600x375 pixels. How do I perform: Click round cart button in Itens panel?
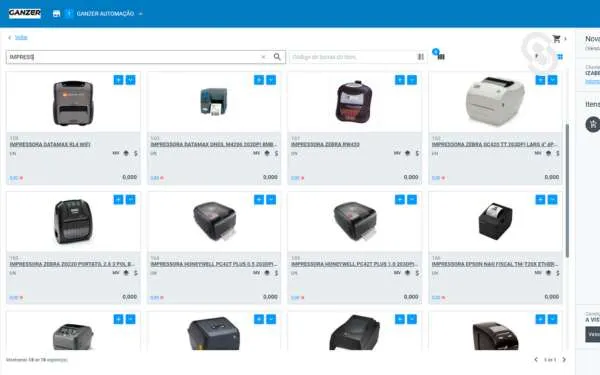pyautogui.click(x=592, y=124)
